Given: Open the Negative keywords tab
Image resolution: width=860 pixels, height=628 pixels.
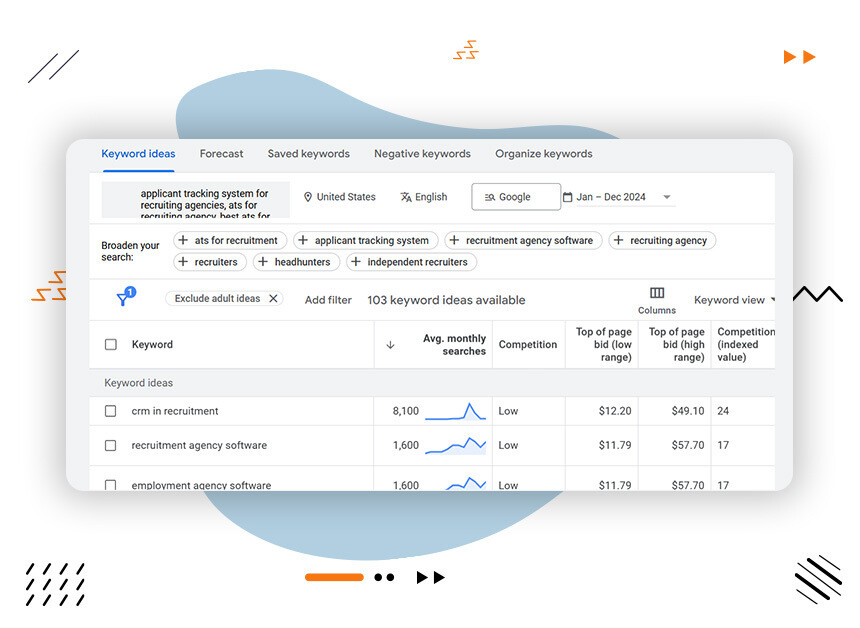Looking at the screenshot, I should coord(422,153).
